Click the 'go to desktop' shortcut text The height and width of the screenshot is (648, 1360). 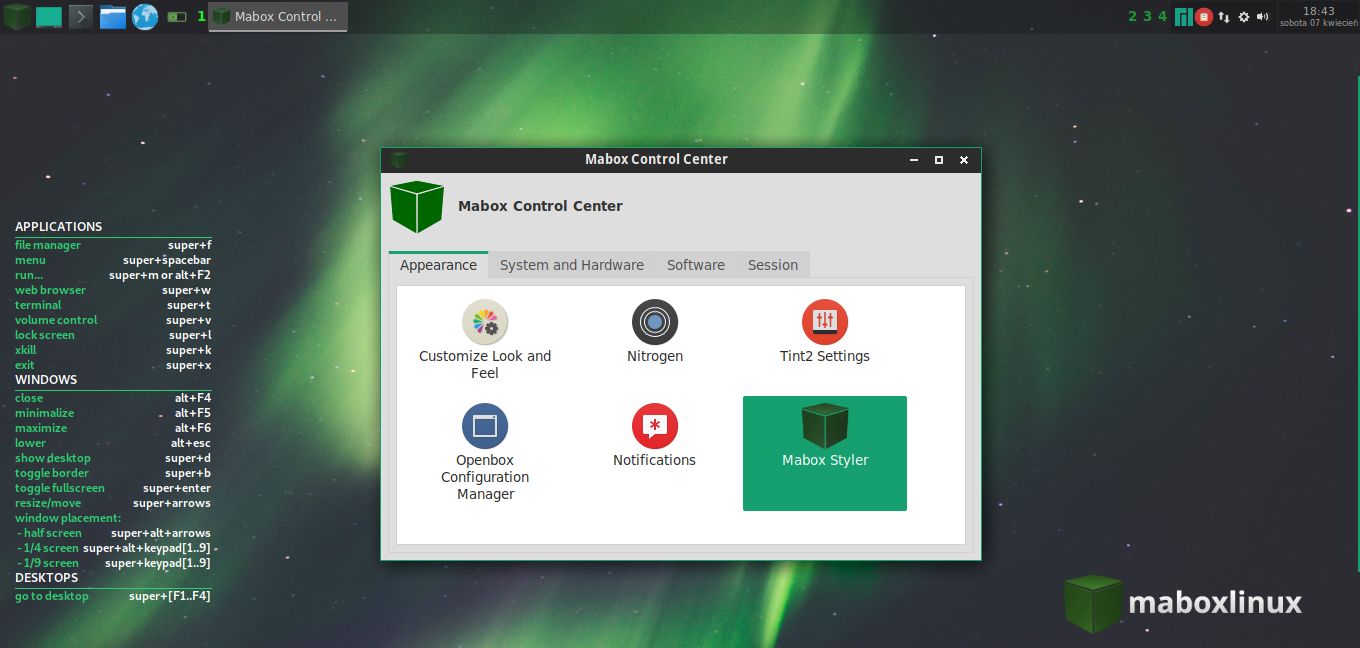click(x=52, y=596)
